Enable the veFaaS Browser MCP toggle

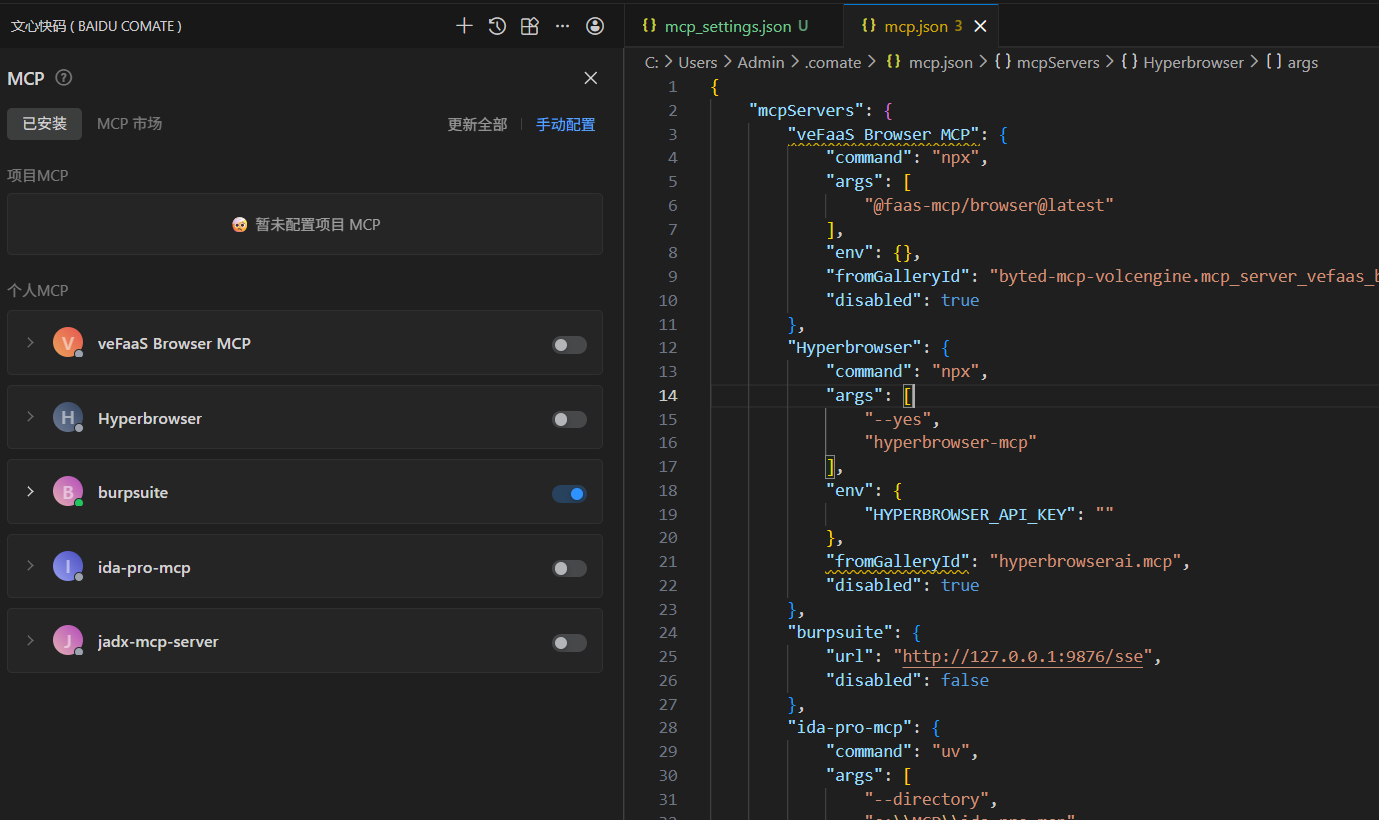click(x=569, y=345)
